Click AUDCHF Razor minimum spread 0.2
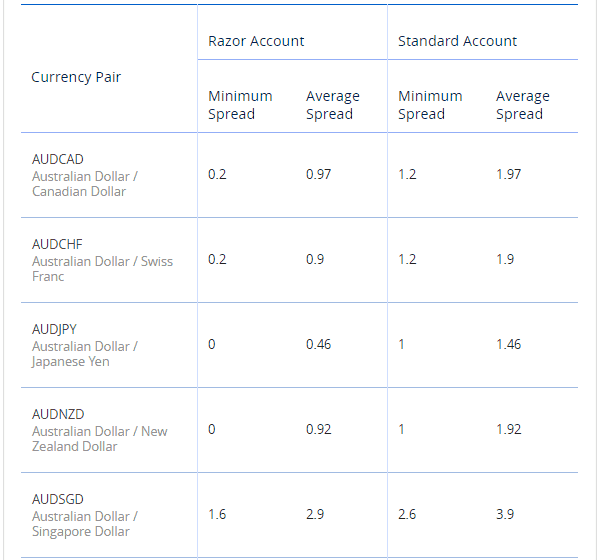Image resolution: width=603 pixels, height=560 pixels. point(217,260)
